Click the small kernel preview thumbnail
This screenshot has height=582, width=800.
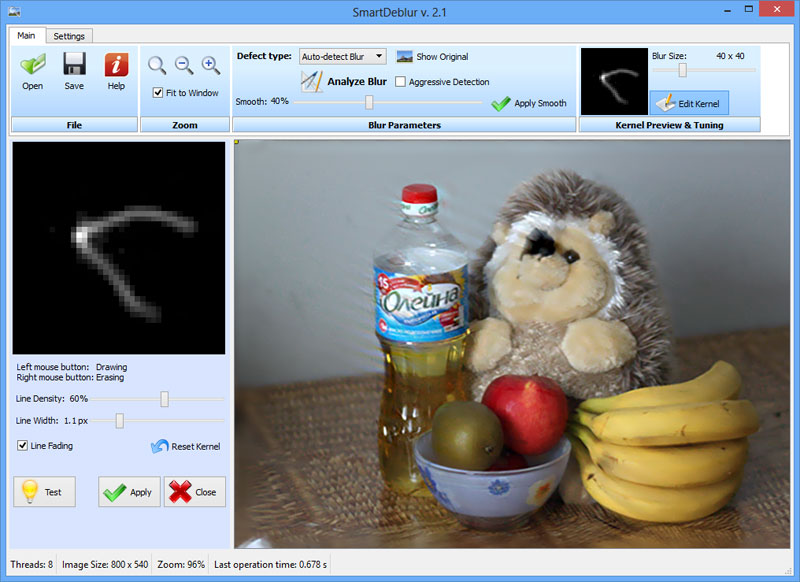(x=614, y=82)
